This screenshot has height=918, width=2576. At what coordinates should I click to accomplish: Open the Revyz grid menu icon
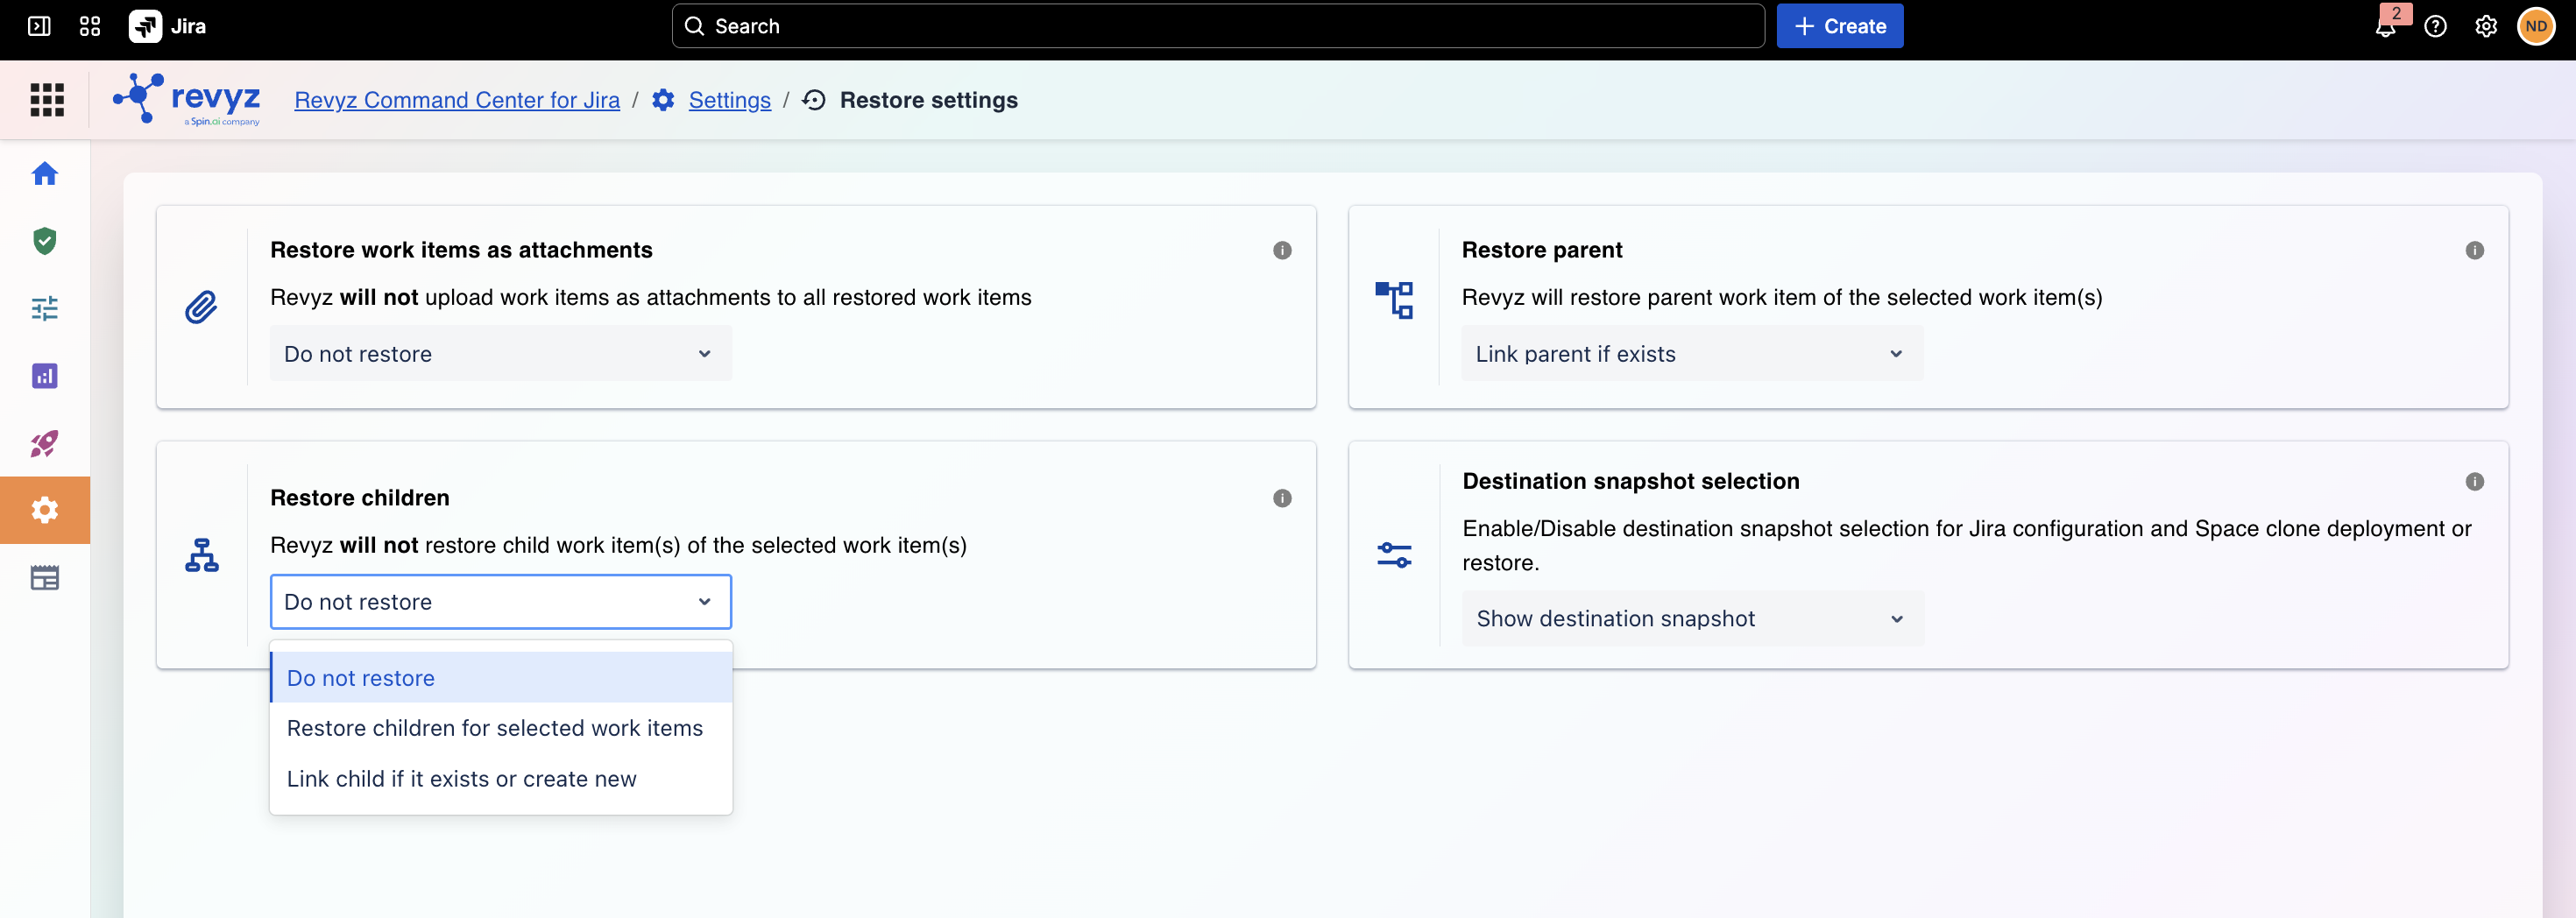pos(47,100)
